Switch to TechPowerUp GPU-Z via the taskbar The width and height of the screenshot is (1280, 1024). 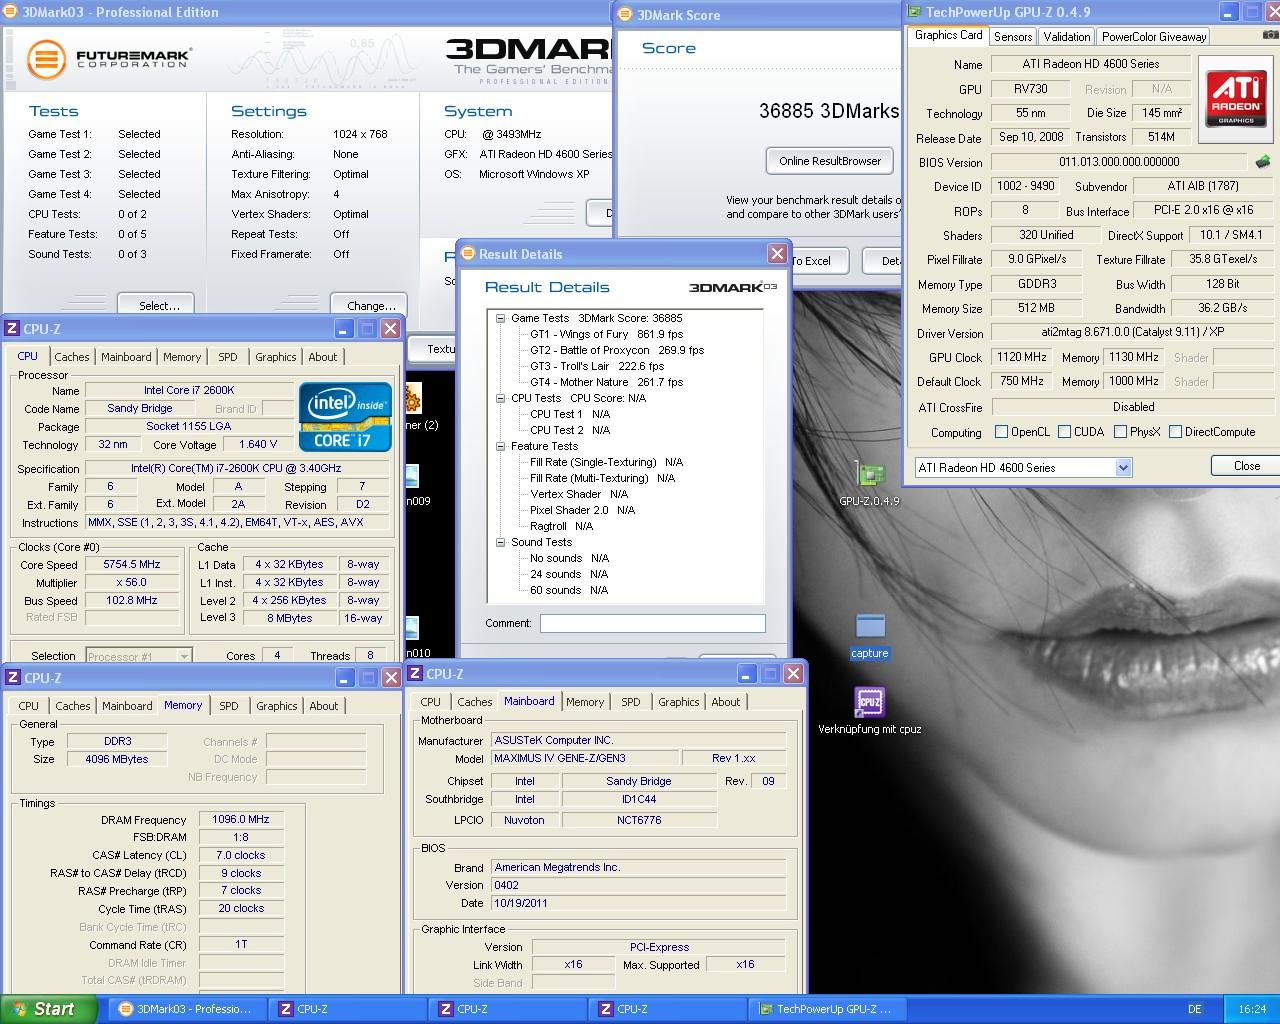pos(827,1009)
